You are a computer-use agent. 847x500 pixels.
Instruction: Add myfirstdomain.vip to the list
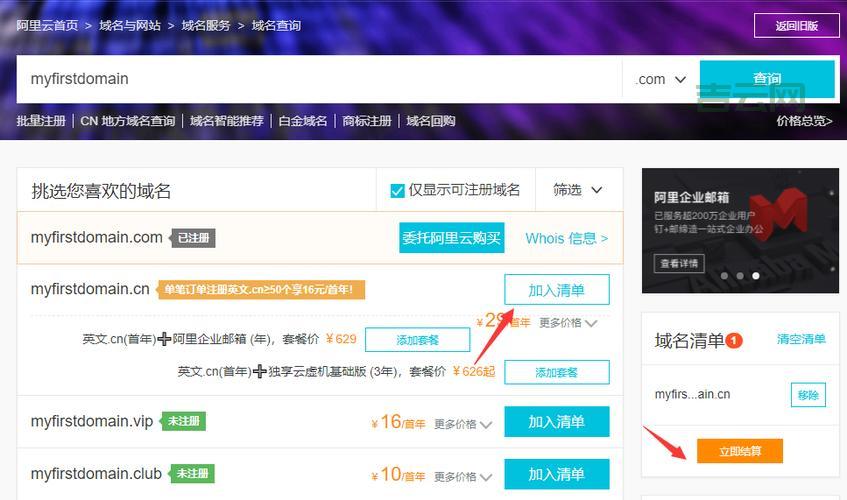click(556, 422)
